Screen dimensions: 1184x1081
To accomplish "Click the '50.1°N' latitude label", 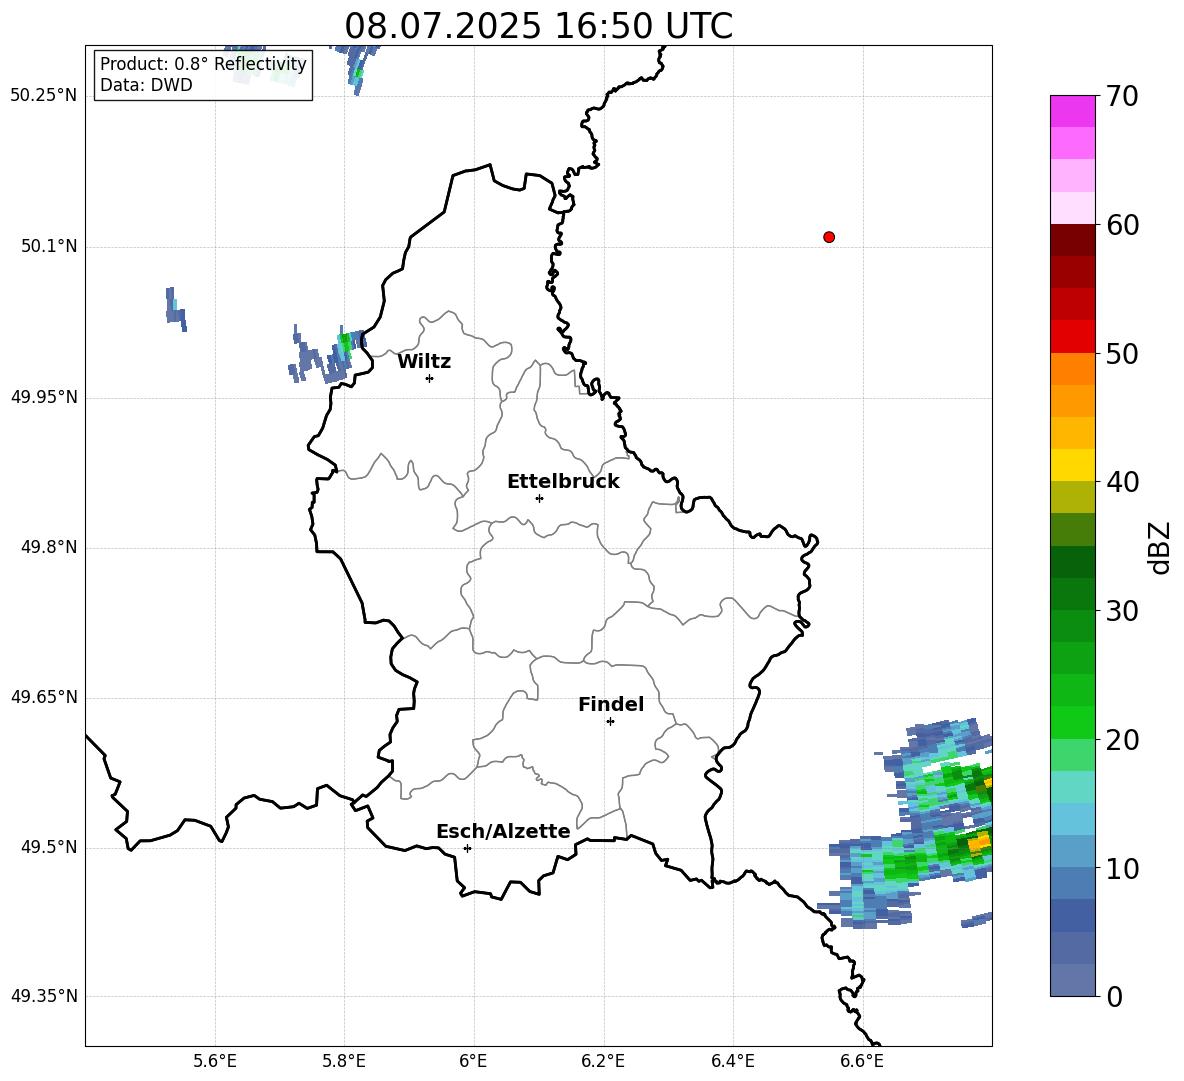I will (49, 246).
